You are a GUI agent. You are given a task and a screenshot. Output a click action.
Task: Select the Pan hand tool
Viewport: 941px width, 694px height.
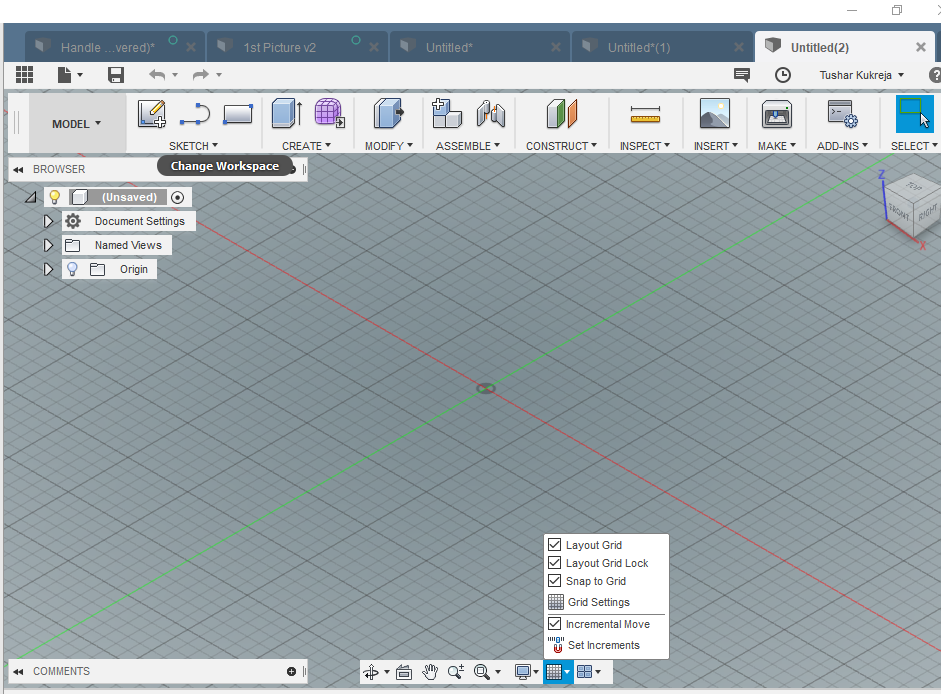(430, 672)
